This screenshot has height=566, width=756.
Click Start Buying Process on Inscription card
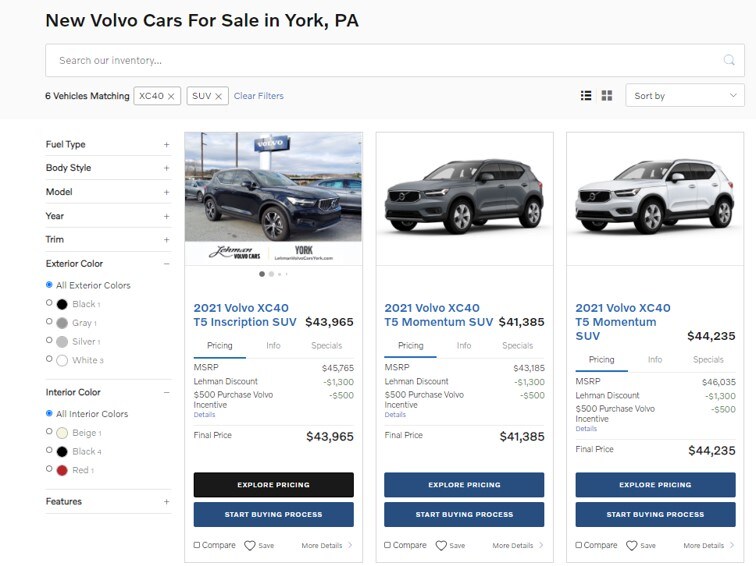273,514
